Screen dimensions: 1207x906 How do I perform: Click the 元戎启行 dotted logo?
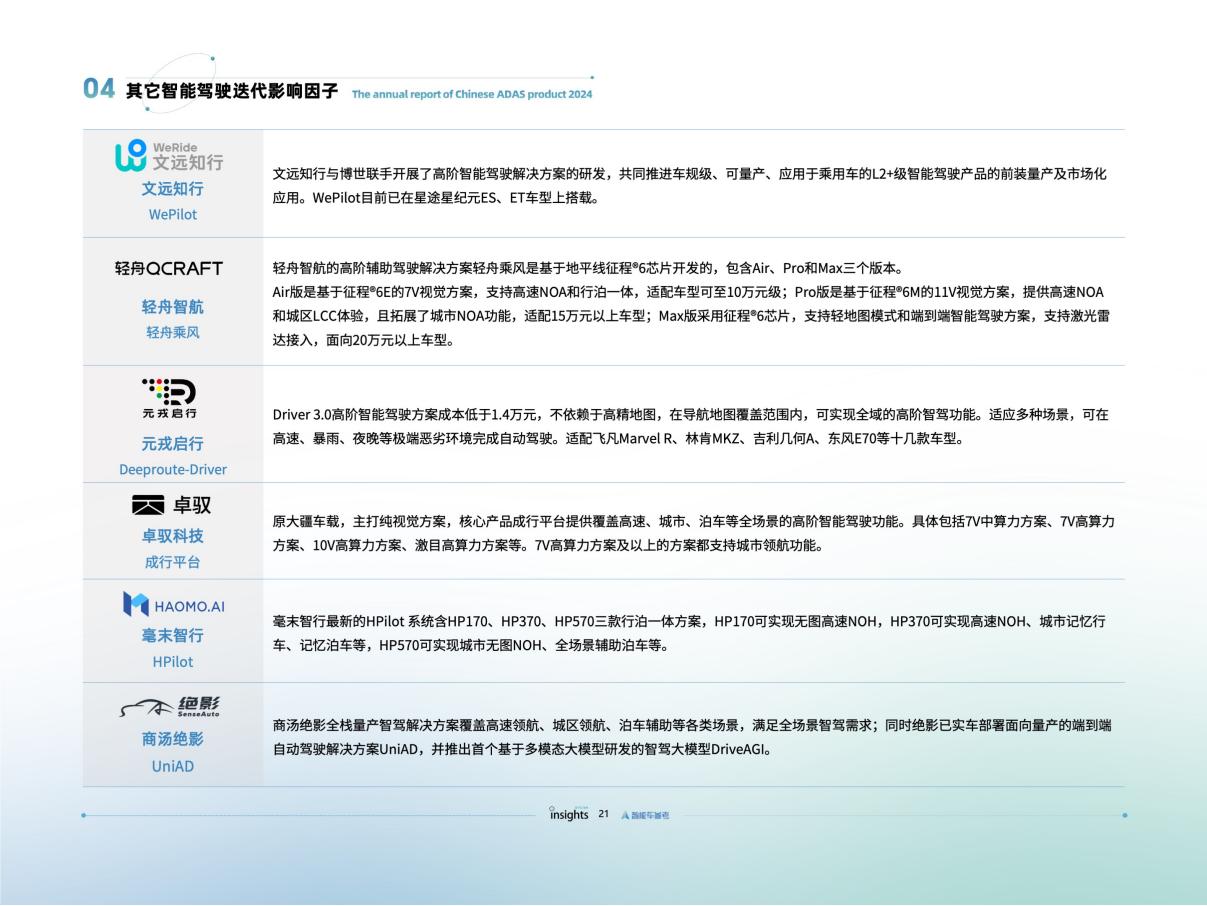[170, 399]
